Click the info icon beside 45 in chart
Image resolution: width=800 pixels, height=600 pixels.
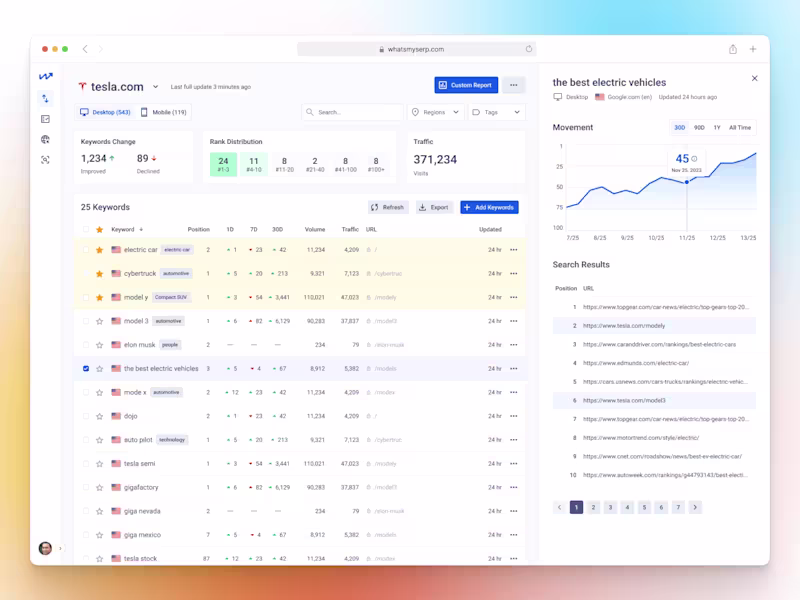coord(694,159)
